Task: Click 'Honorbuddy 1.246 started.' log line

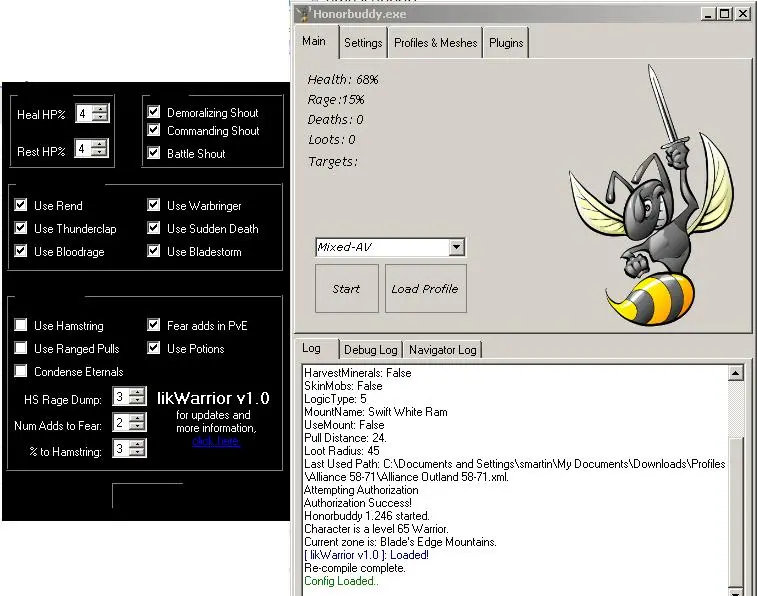Action: click(x=367, y=516)
